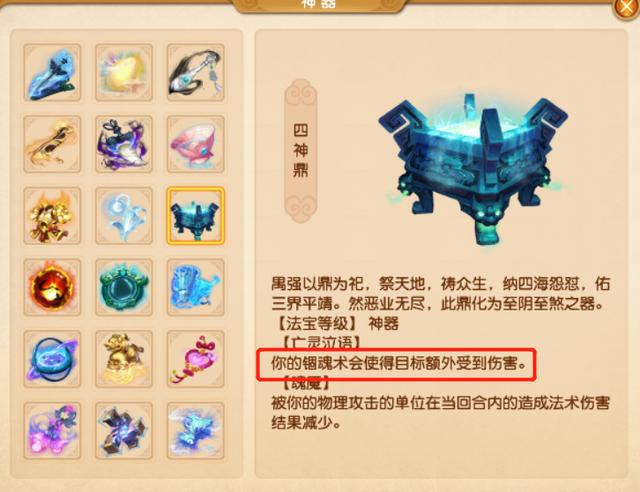This screenshot has width=640, height=492.
Task: Select the blue ice crystal beast artifact
Action: pyautogui.click(x=196, y=287)
